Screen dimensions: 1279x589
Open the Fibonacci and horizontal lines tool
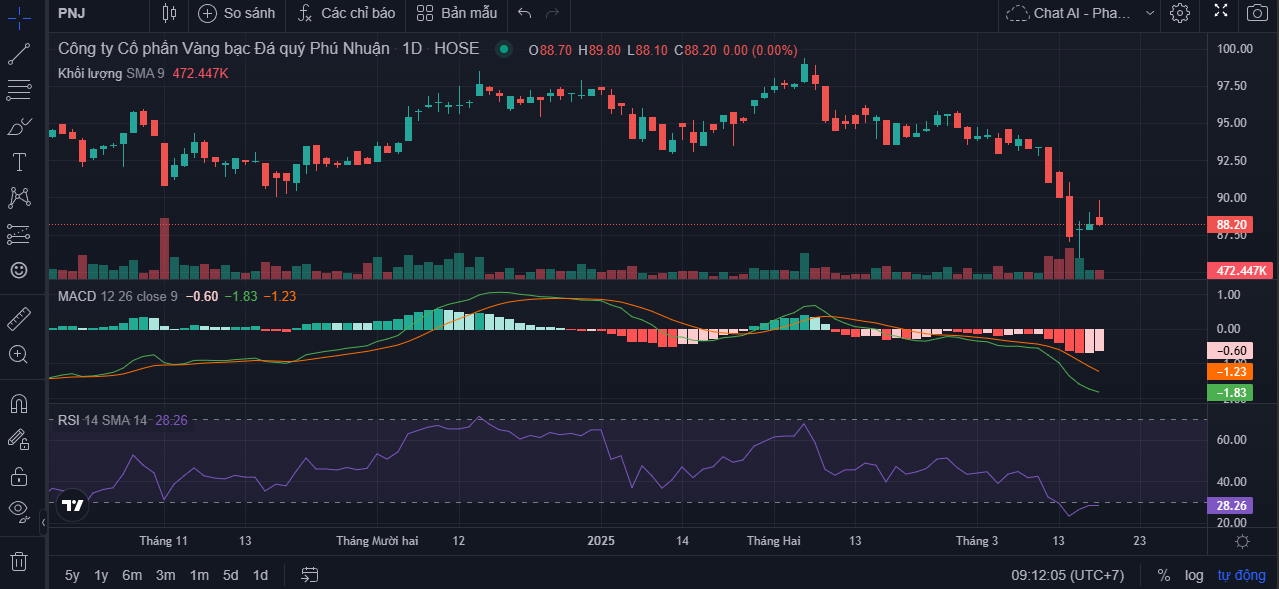tap(18, 90)
